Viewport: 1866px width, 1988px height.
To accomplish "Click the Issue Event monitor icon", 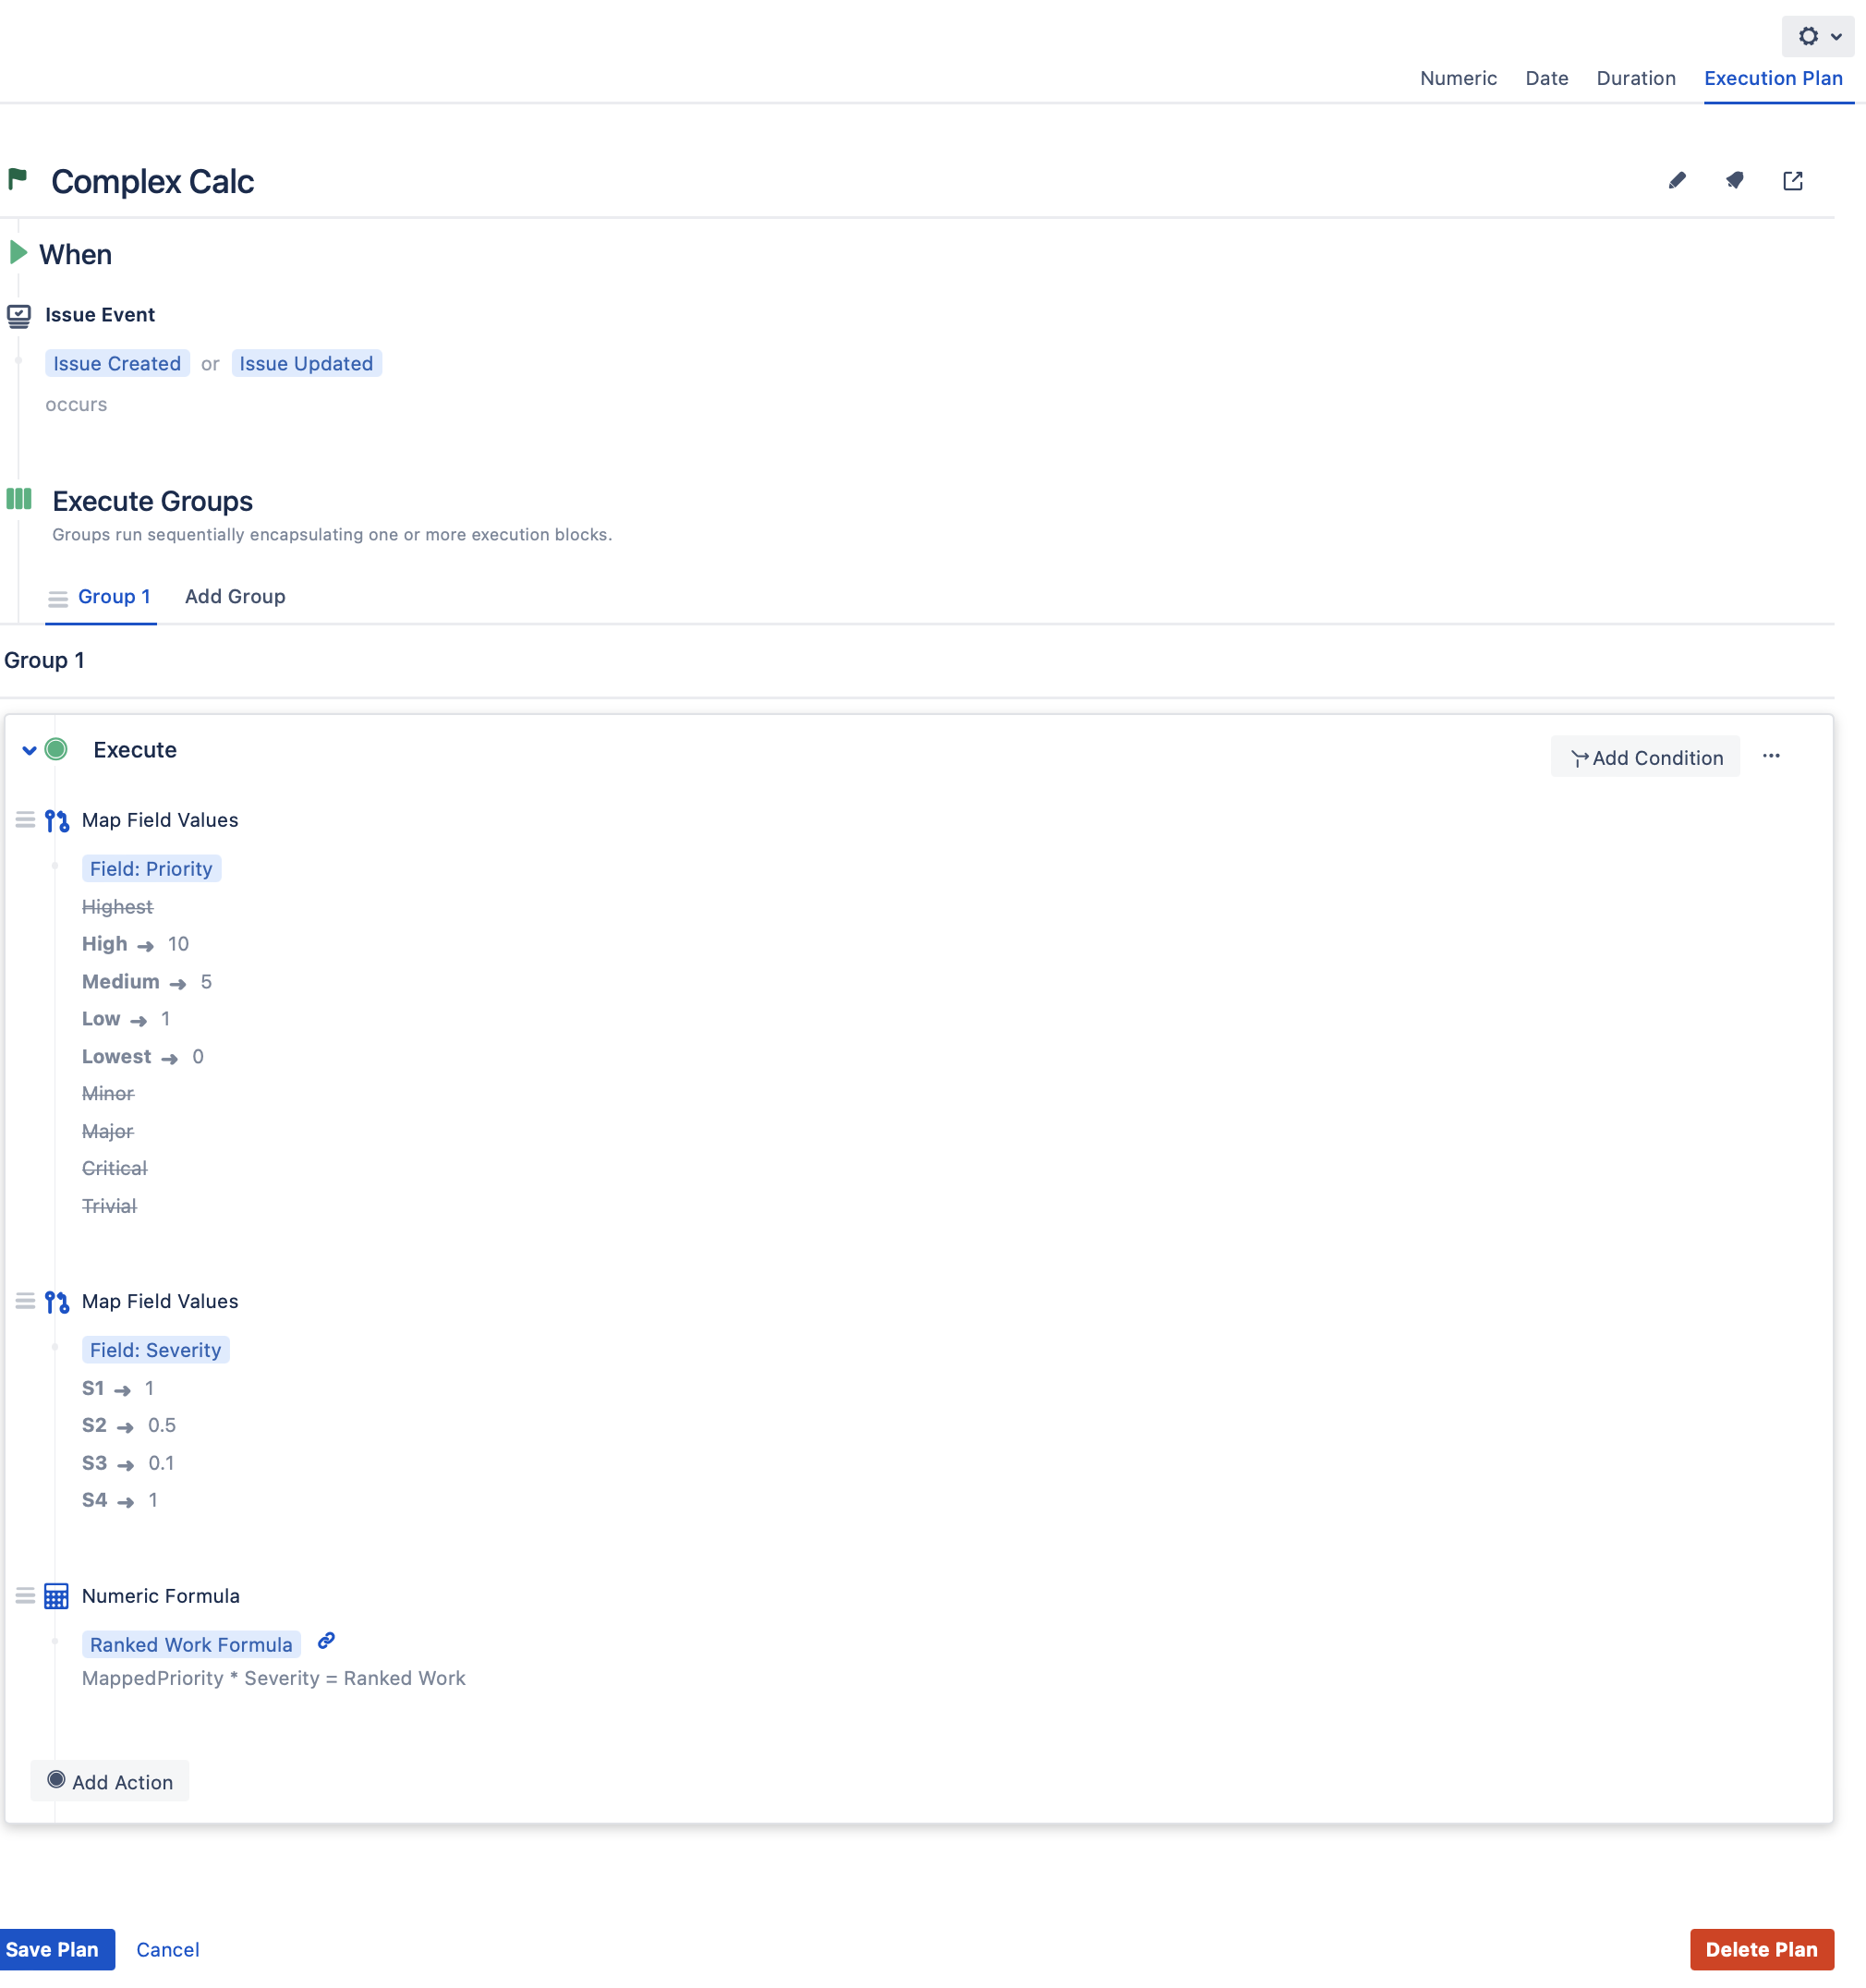I will point(19,316).
